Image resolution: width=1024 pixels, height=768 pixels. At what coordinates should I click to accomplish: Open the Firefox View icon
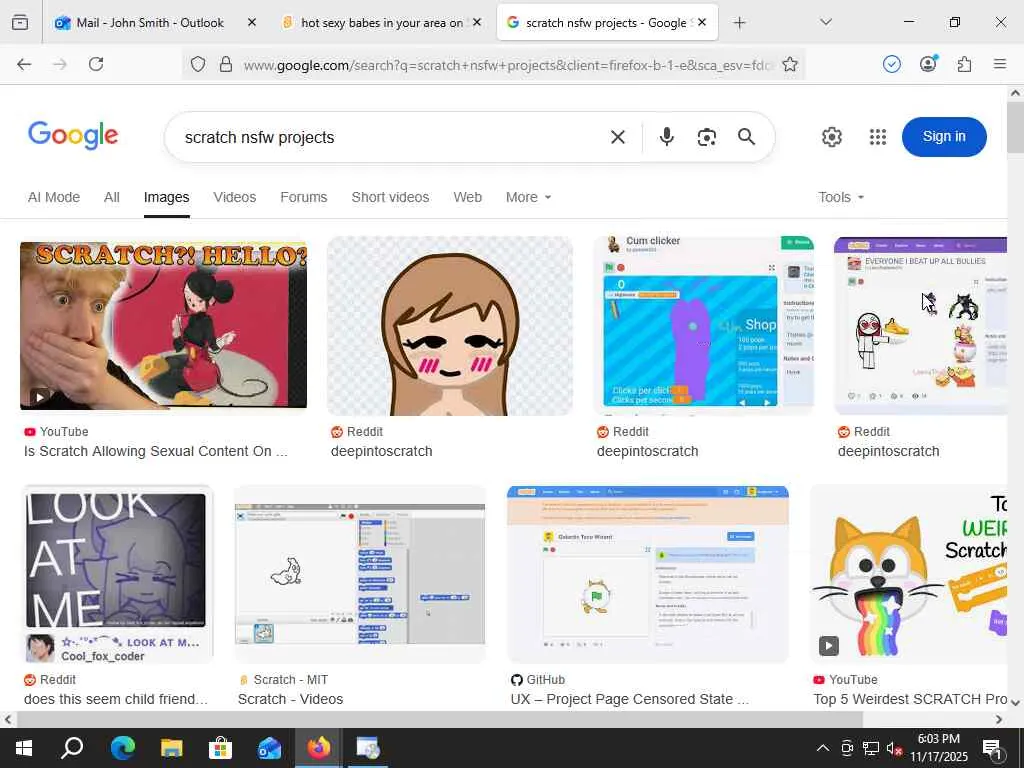click(x=20, y=22)
